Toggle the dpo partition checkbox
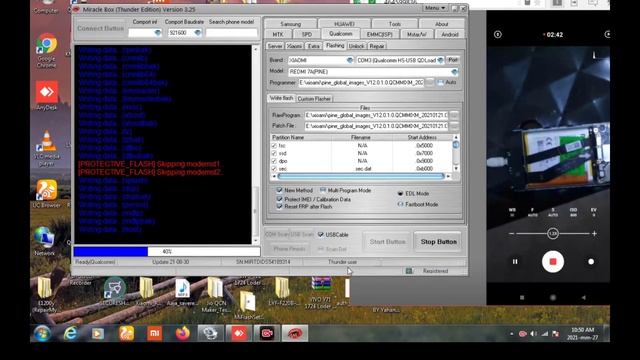Viewport: 640px width, 360px height. 274,161
